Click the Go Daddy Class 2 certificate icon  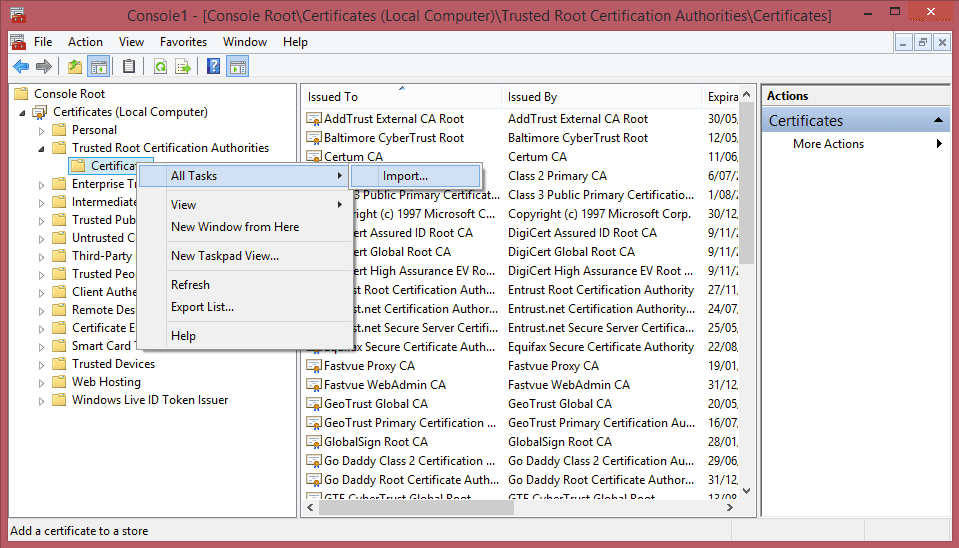[x=314, y=461]
